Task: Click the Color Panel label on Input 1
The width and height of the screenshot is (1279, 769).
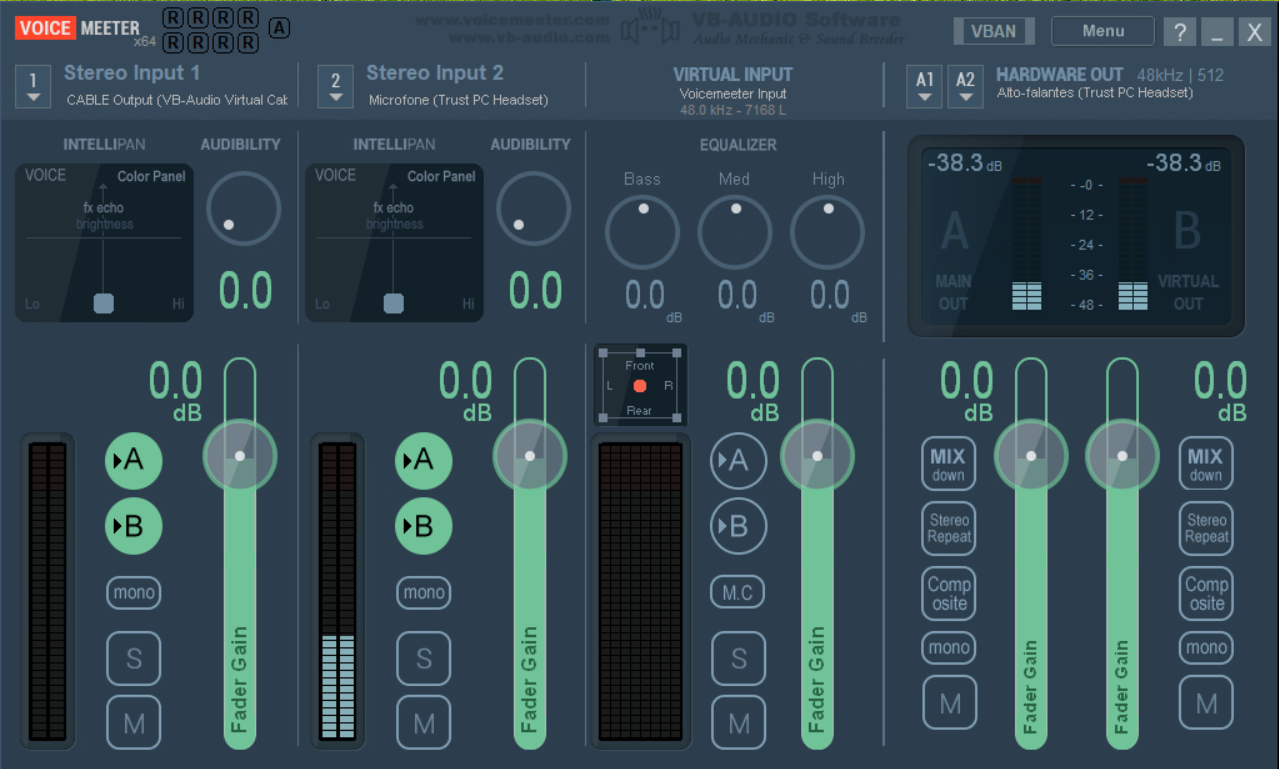Action: click(x=151, y=176)
